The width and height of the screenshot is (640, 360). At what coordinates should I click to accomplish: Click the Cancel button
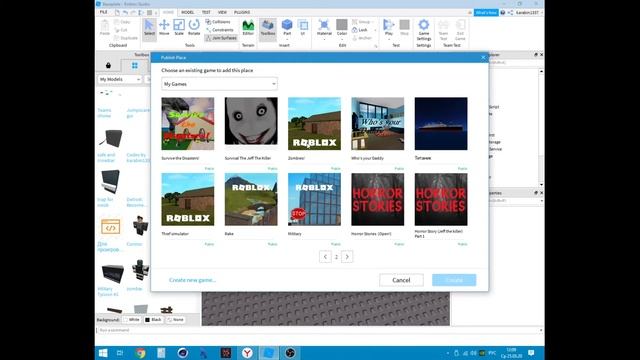click(401, 280)
